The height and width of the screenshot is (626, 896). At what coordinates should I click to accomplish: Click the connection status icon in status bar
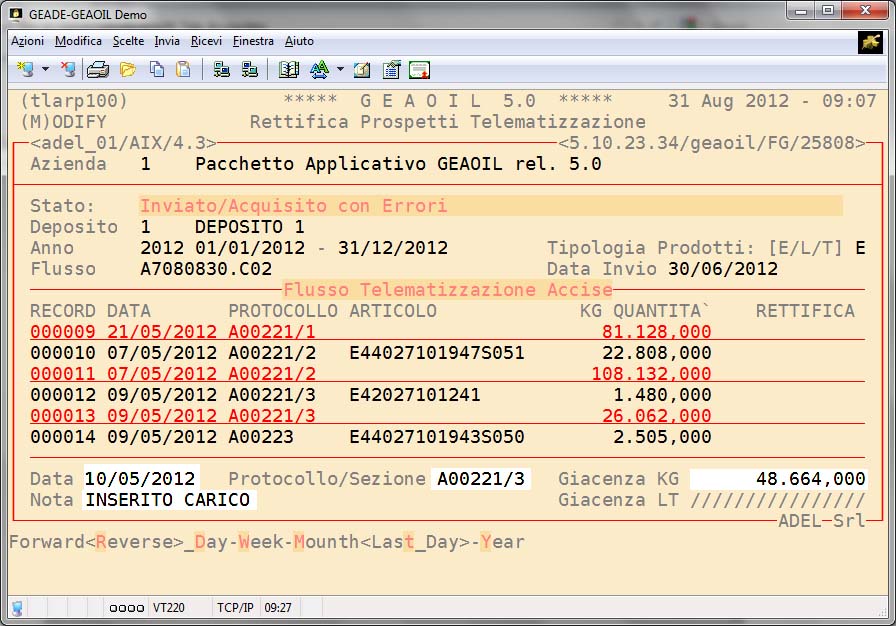click(x=17, y=607)
